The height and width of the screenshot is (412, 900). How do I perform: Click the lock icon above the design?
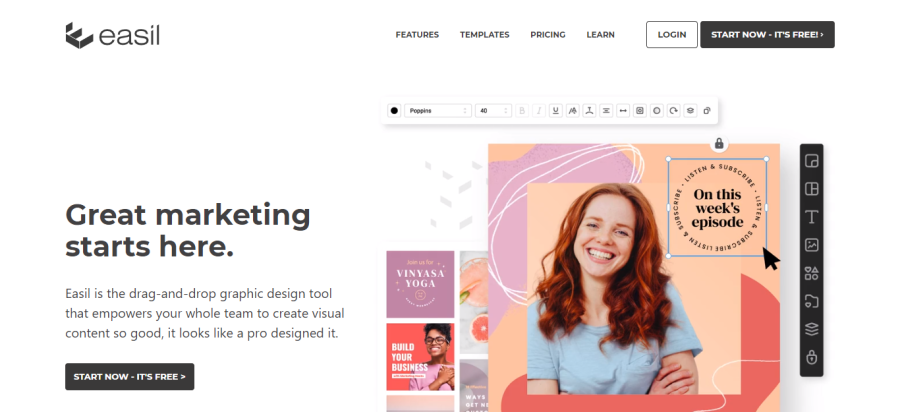pyautogui.click(x=719, y=143)
